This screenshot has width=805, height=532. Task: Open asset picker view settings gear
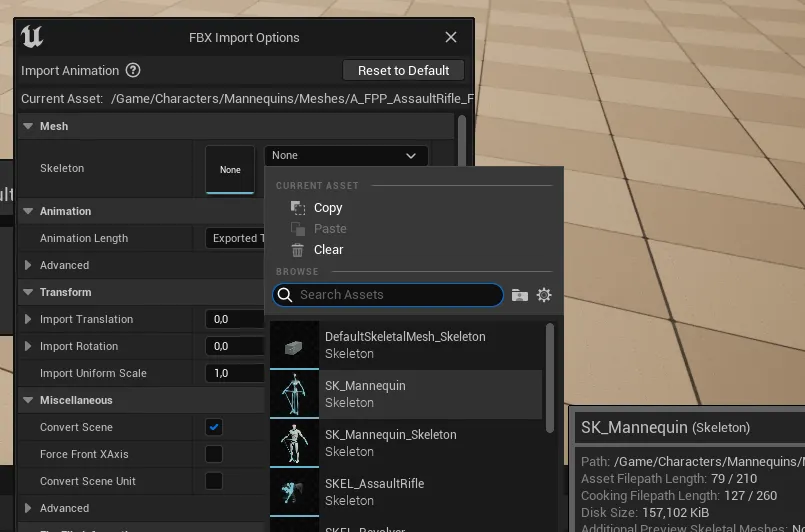tap(544, 295)
